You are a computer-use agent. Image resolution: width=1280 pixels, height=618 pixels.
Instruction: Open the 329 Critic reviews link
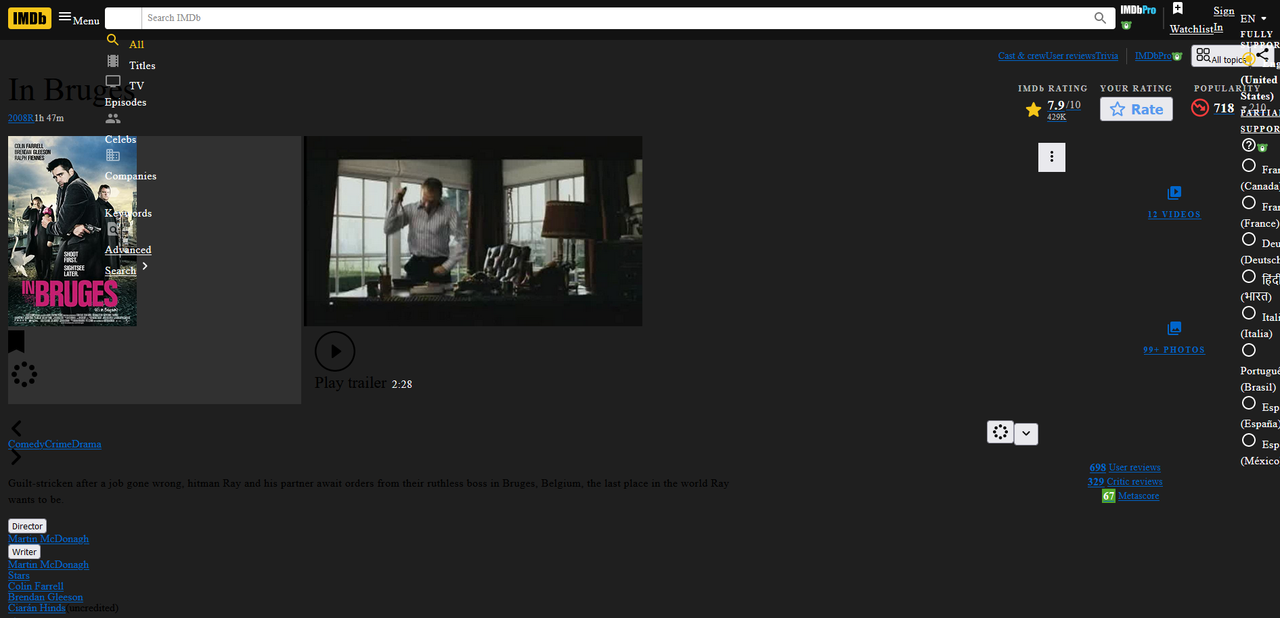click(1125, 482)
